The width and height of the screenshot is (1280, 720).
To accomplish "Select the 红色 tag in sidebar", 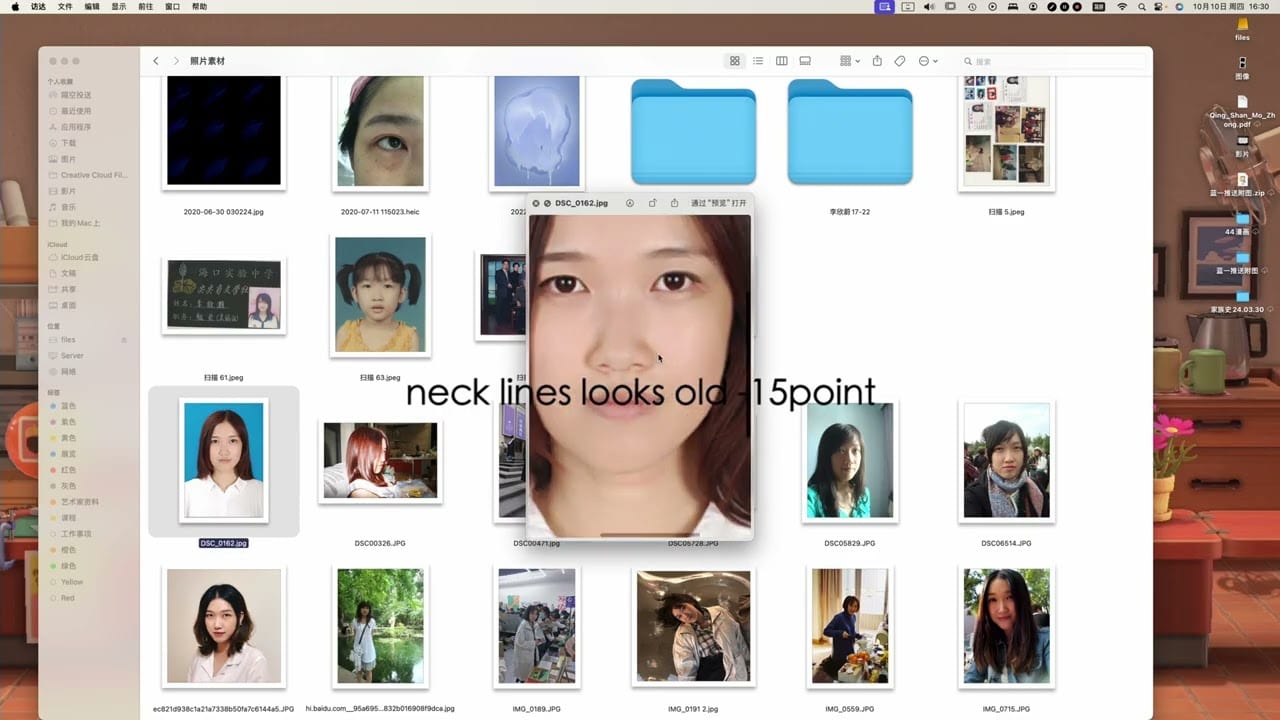I will click(x=68, y=470).
